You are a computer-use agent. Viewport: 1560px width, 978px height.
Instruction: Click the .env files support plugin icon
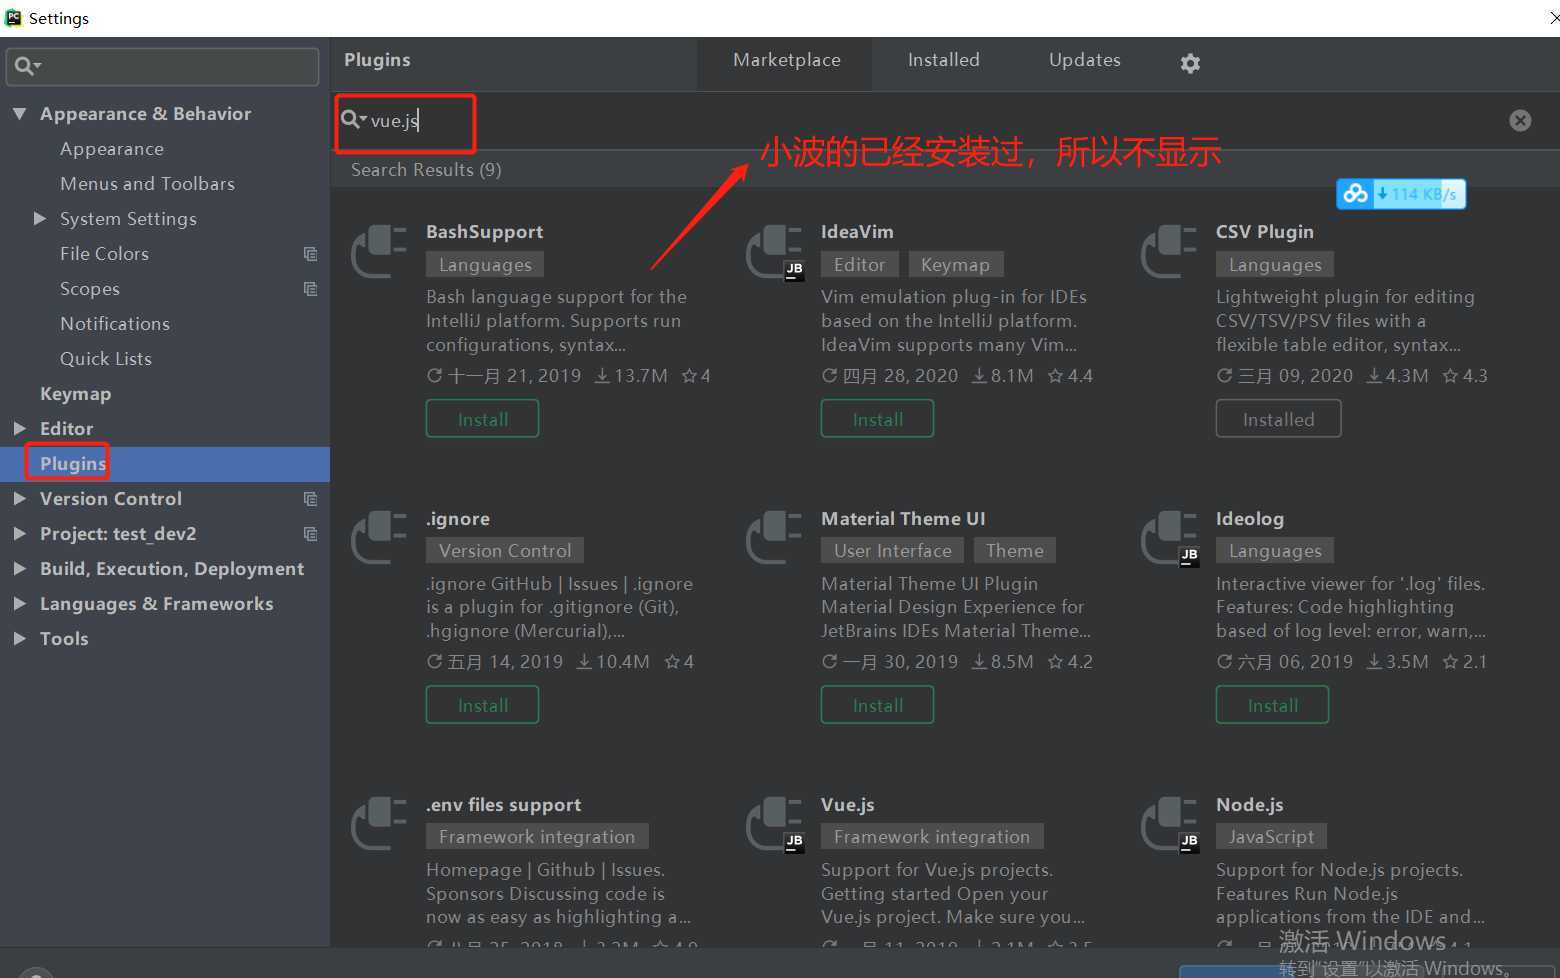pyautogui.click(x=379, y=823)
